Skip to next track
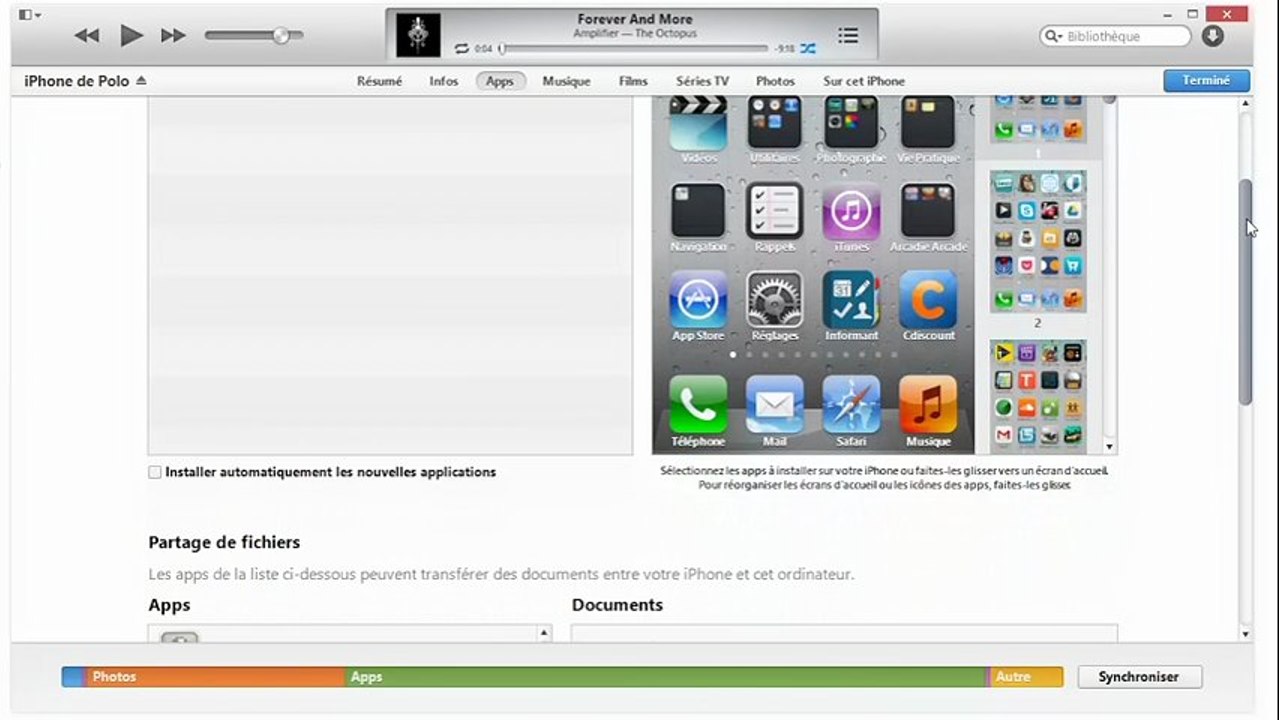The height and width of the screenshot is (720, 1279). [174, 36]
